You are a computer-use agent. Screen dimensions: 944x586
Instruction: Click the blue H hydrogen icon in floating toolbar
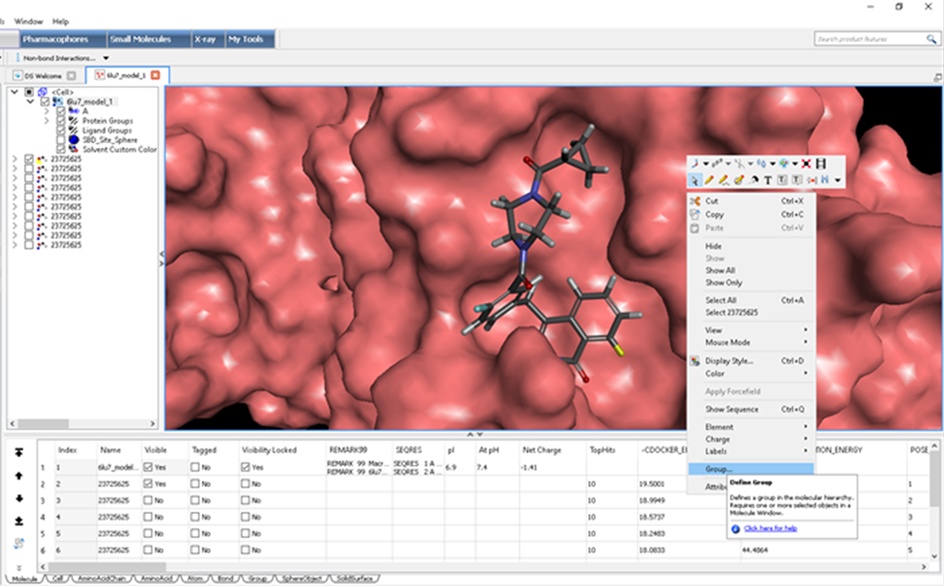pos(824,179)
